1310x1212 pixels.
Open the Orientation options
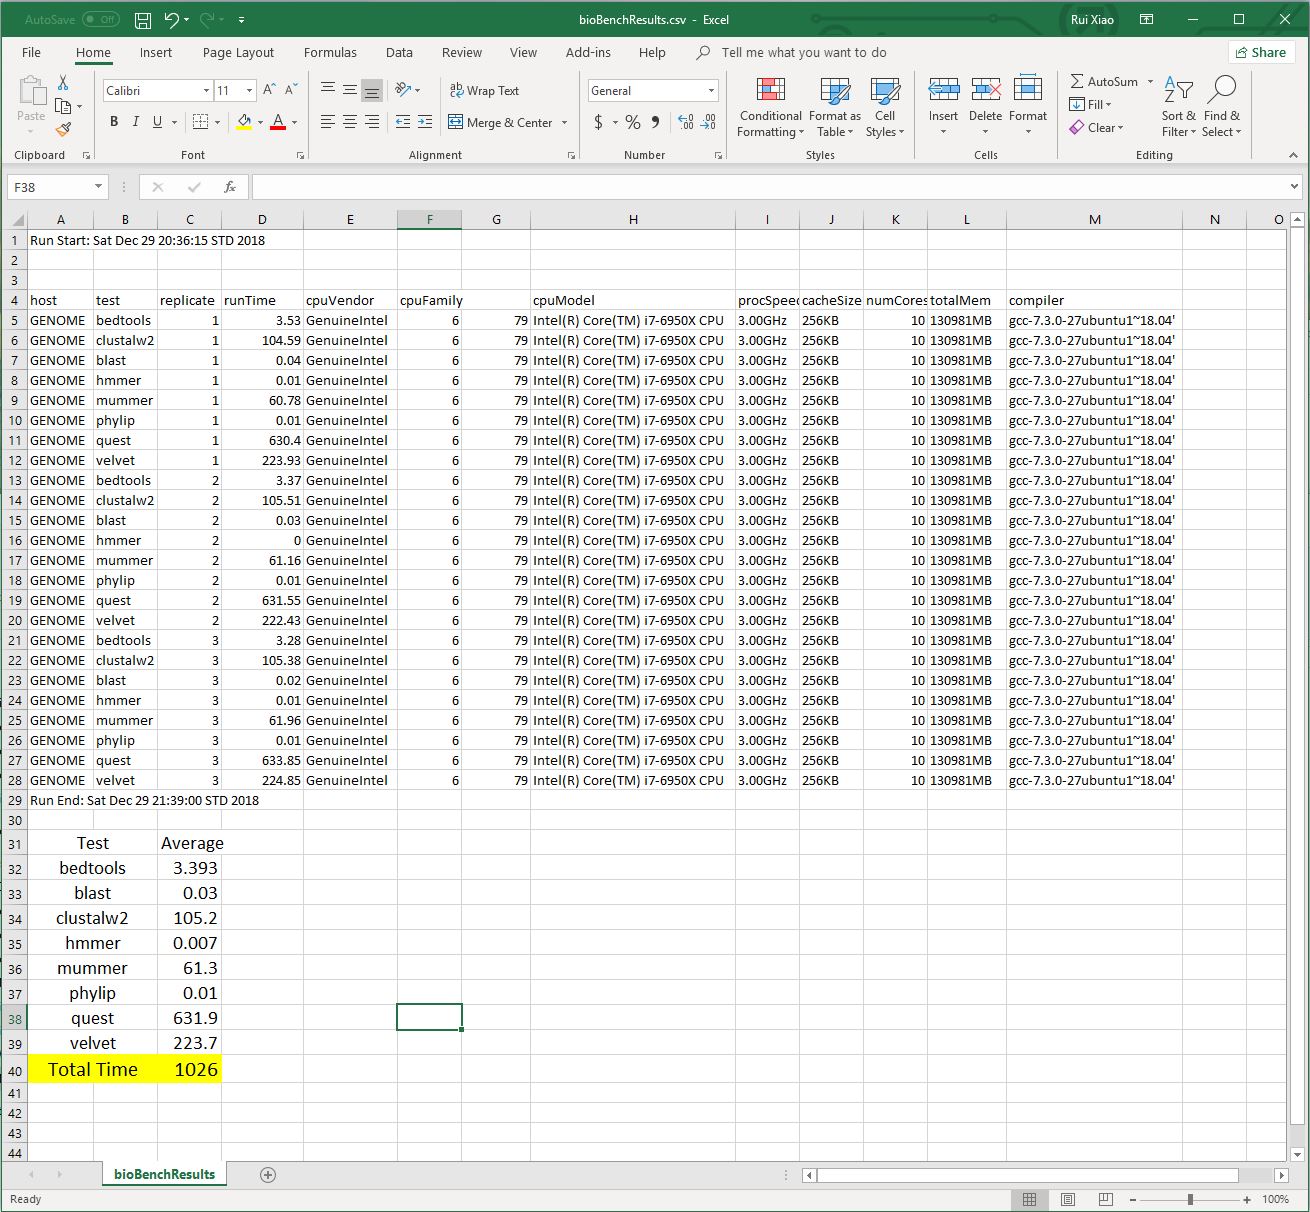point(406,90)
